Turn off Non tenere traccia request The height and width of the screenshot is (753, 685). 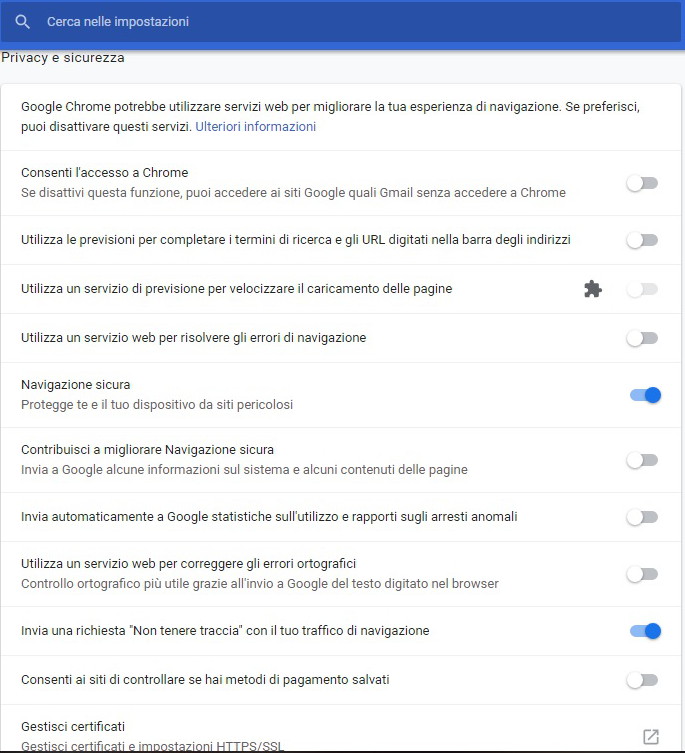click(x=645, y=631)
